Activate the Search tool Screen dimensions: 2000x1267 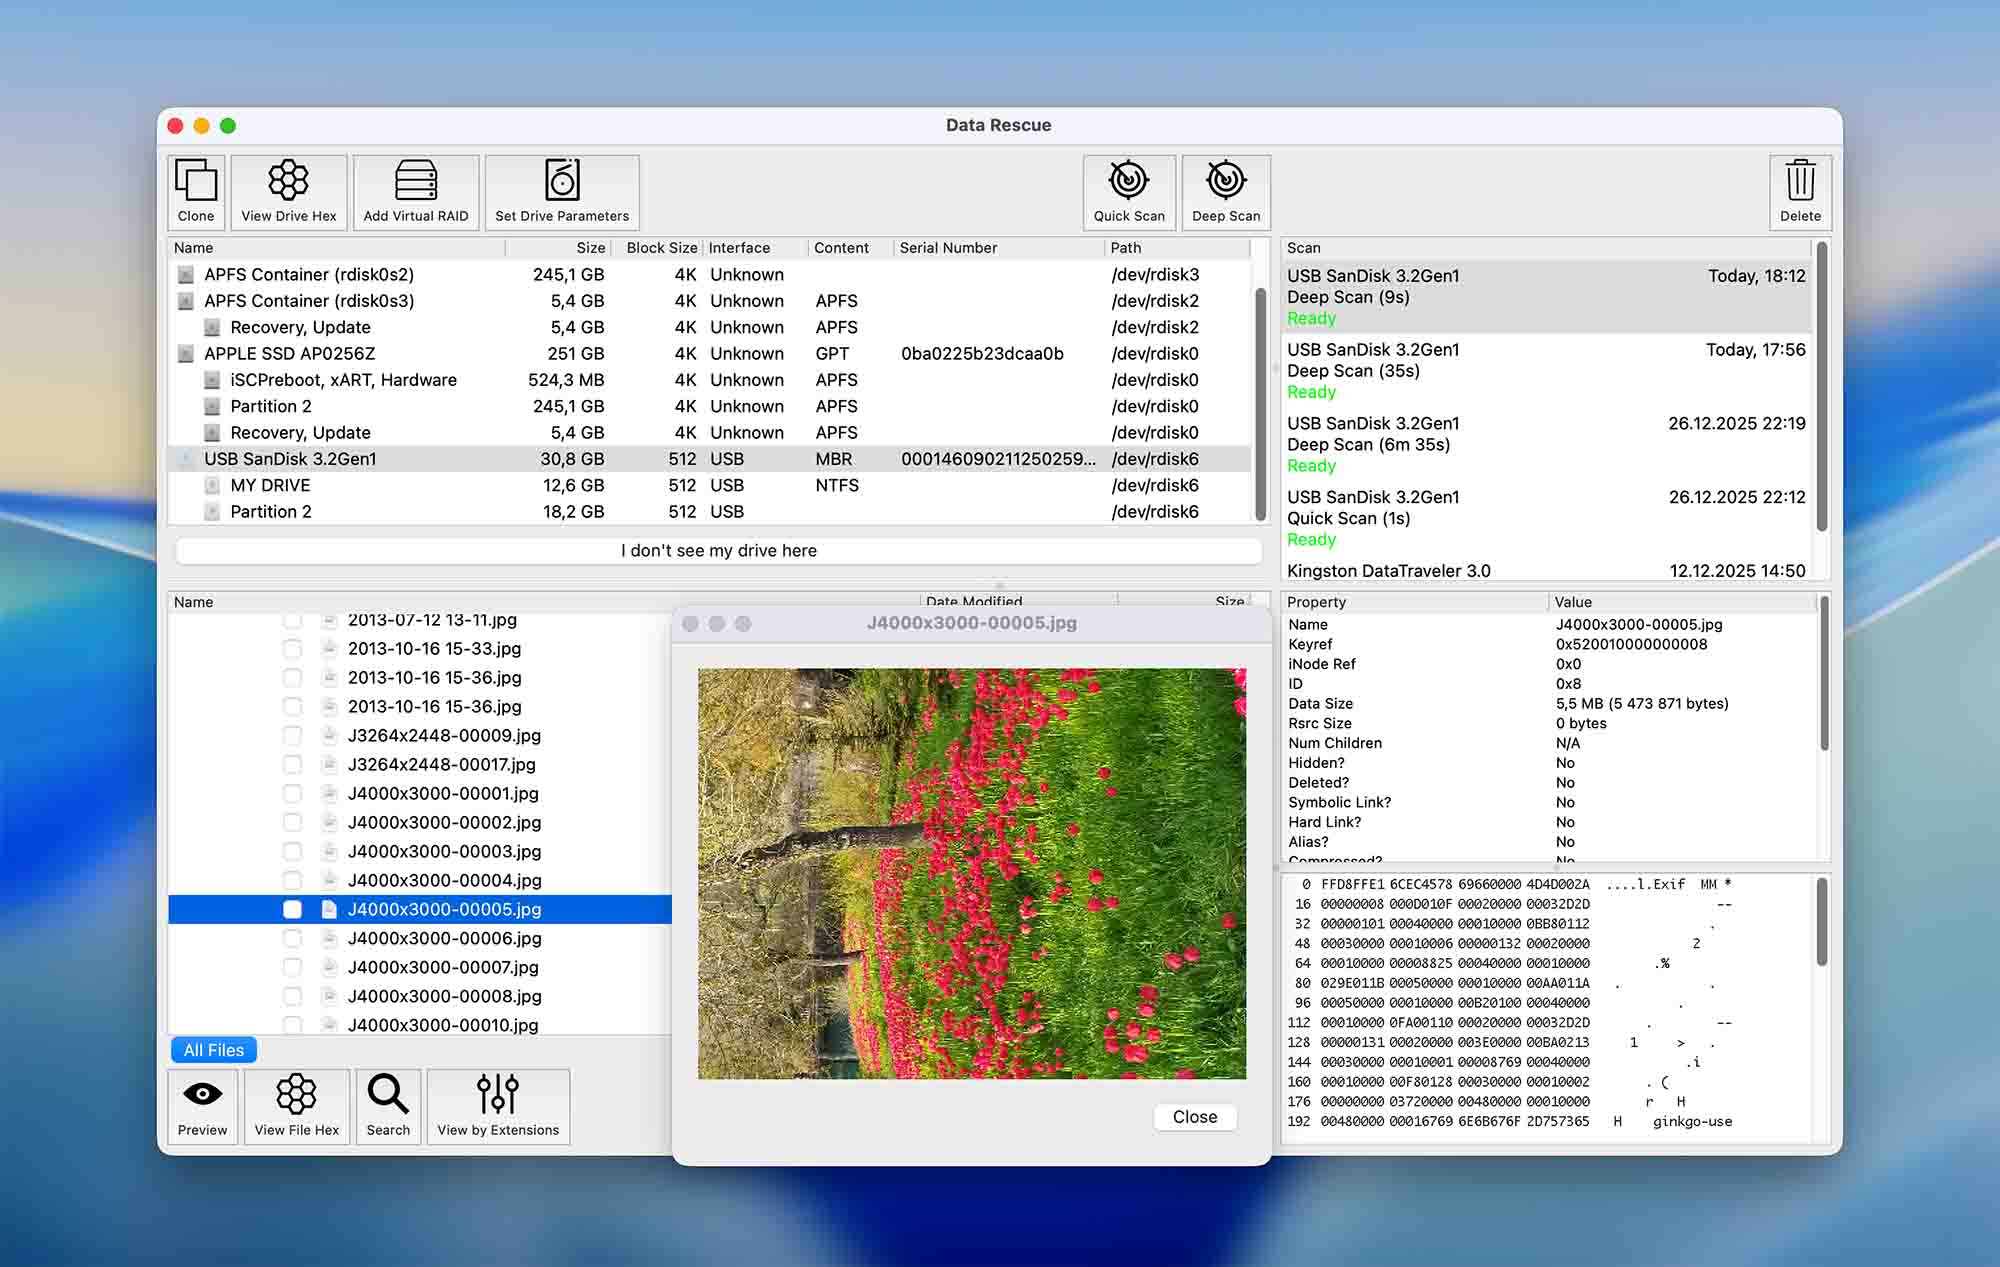pyautogui.click(x=388, y=1106)
